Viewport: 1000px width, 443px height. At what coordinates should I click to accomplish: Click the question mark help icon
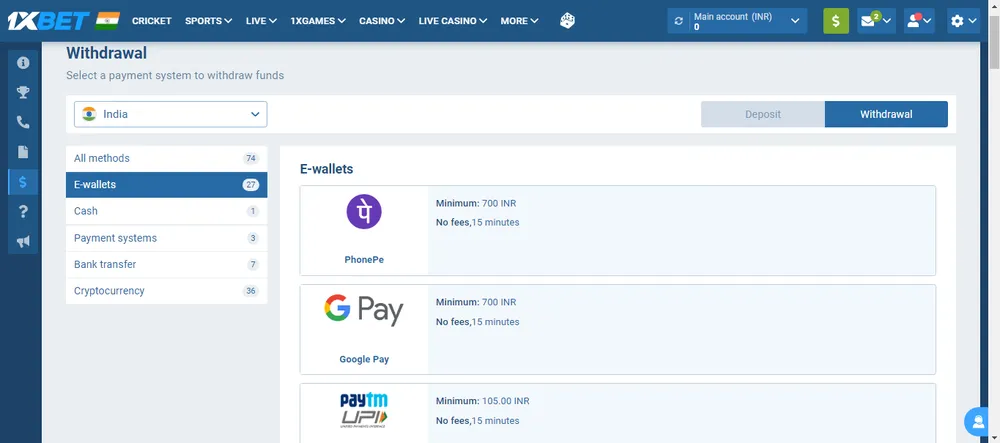(x=23, y=212)
